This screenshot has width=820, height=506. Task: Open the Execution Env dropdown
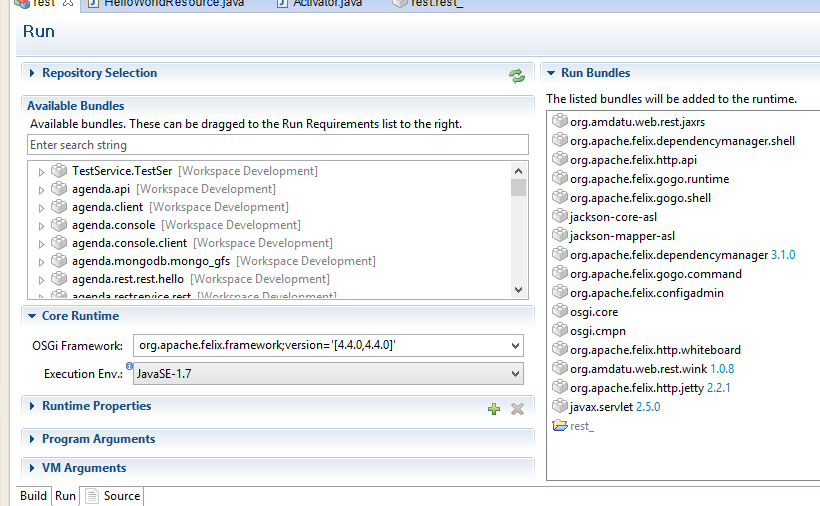[x=515, y=374]
